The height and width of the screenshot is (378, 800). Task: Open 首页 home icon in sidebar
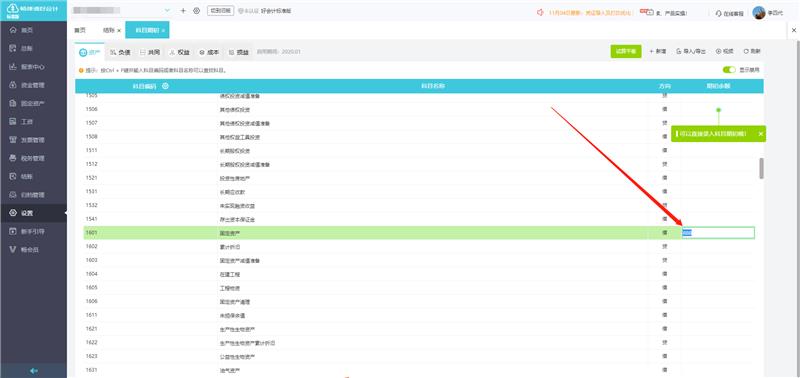[13, 31]
